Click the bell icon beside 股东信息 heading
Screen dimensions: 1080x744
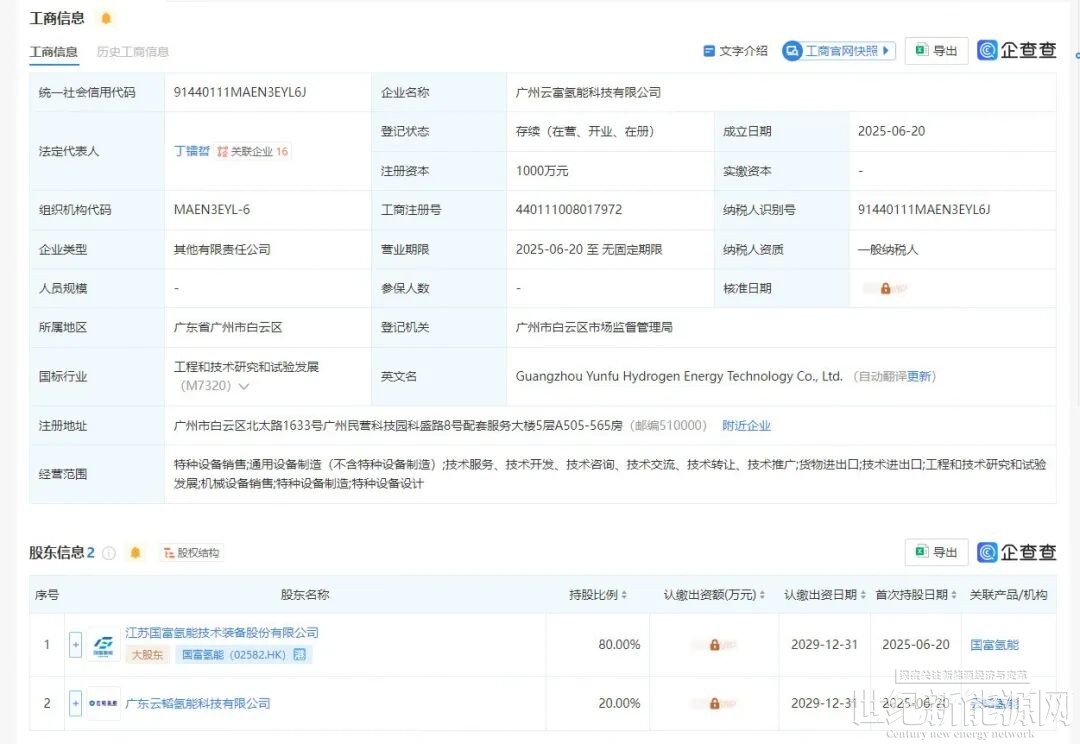click(136, 553)
